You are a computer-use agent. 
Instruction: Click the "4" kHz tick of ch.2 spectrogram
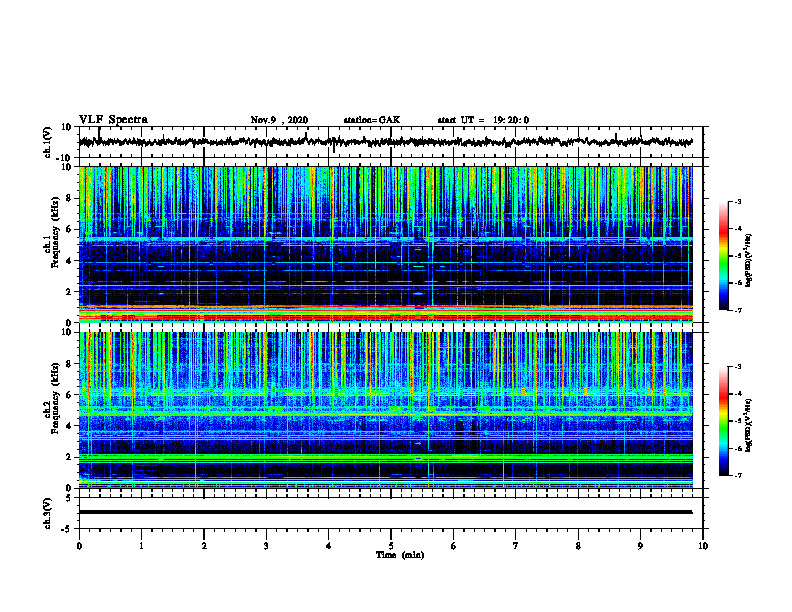(69, 426)
